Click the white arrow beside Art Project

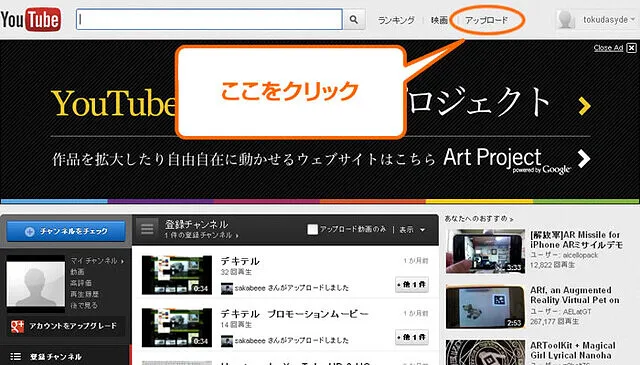pyautogui.click(x=584, y=158)
